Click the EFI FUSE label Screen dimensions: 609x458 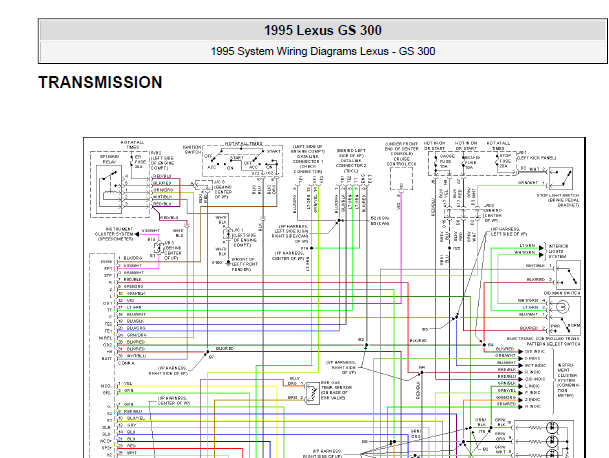point(140,162)
